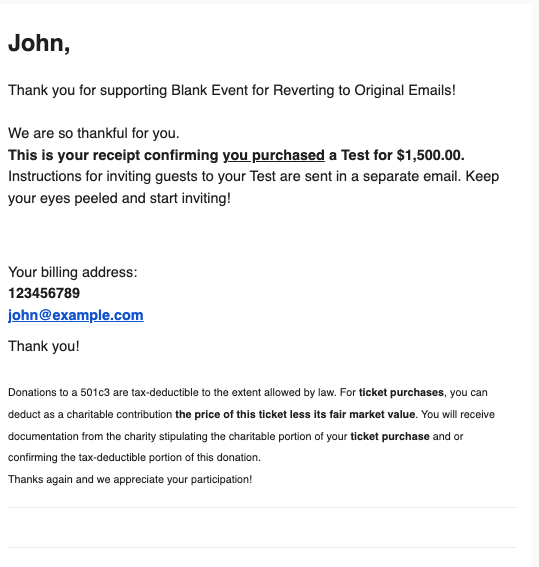Screen dimensions: 539x567
Task: Click the lower horizontal divider line
Action: [262, 547]
